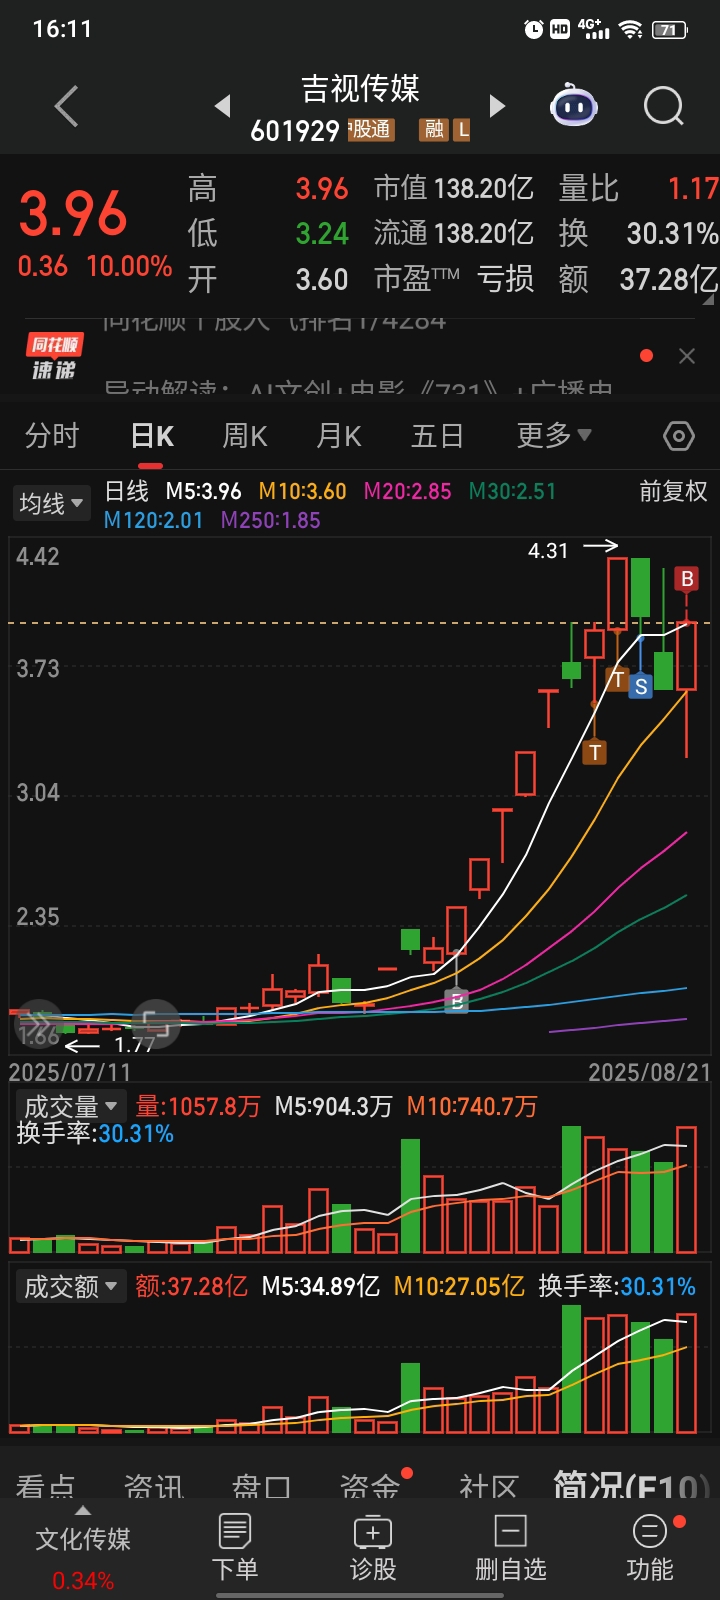Tap the stock name 吉视传媒
Image resolution: width=720 pixels, height=1600 pixels.
pos(360,89)
